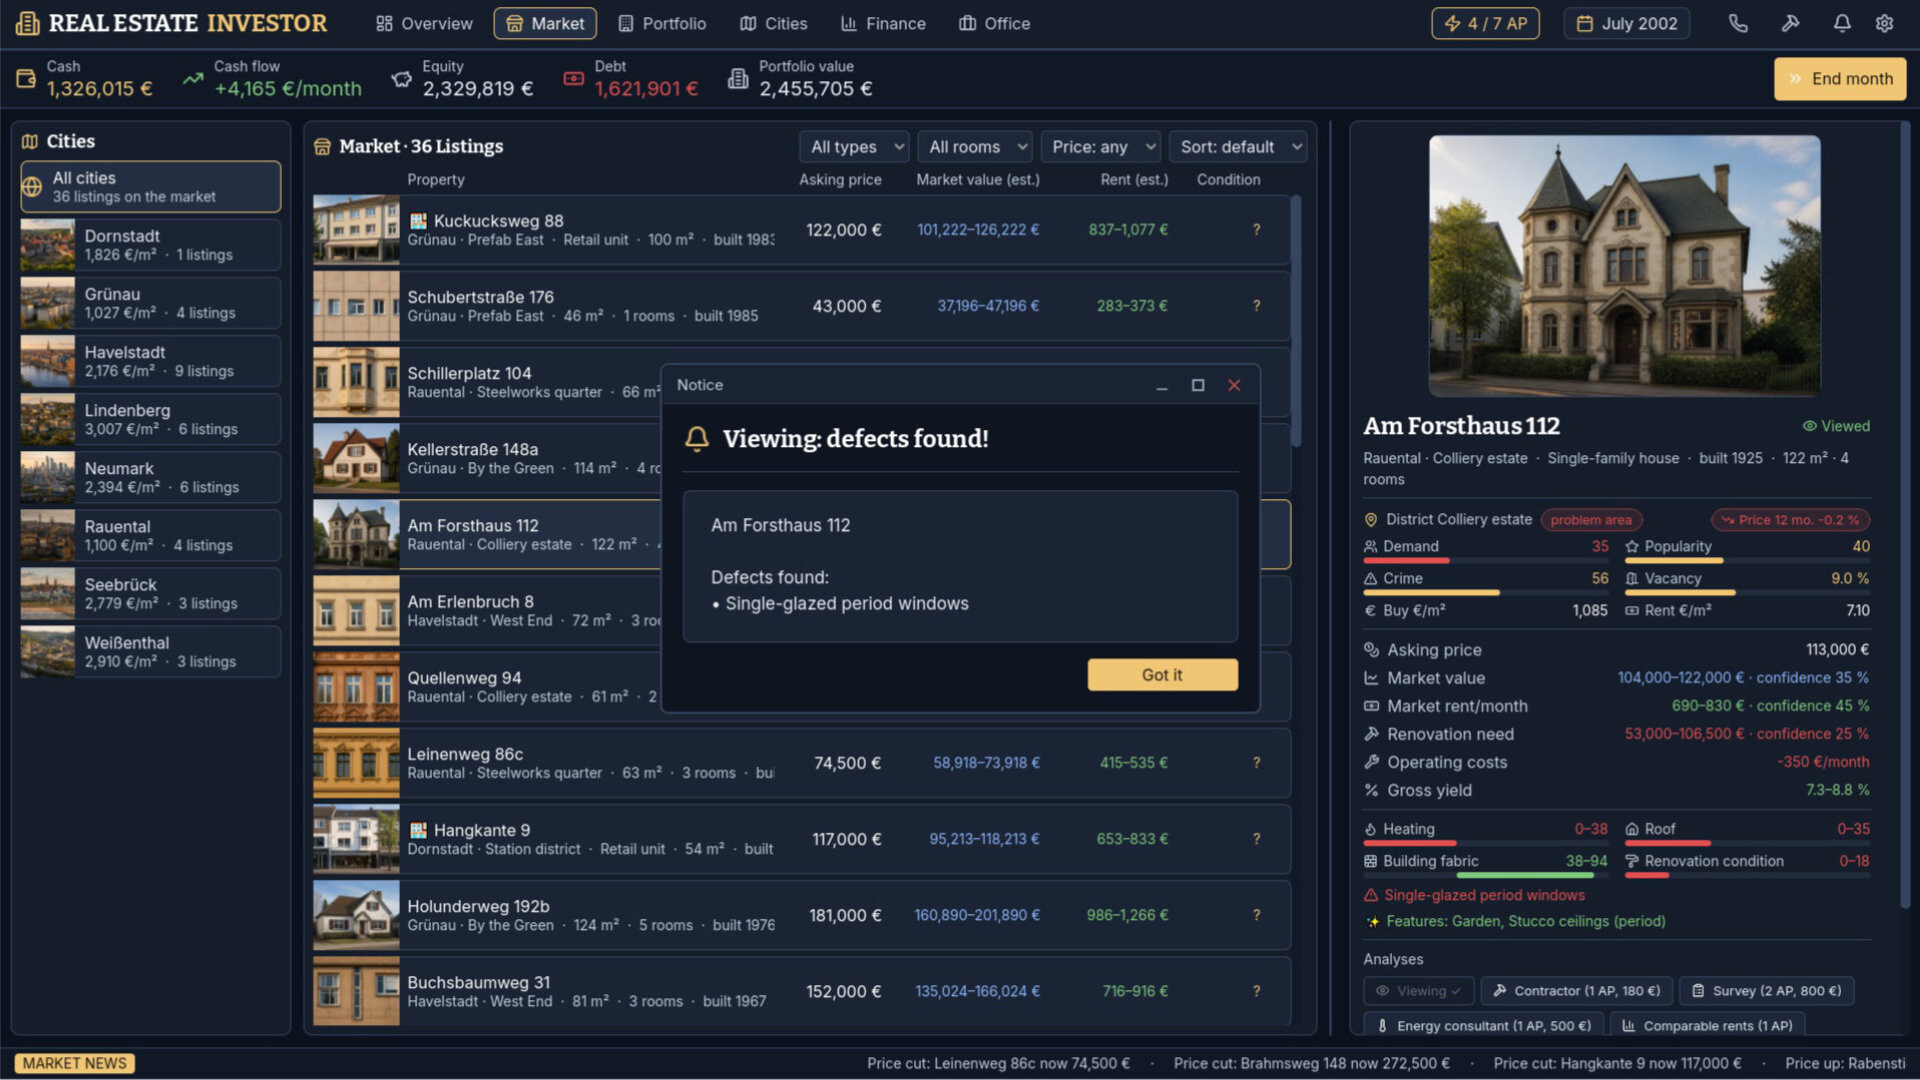Switch to the Market tab
Image resolution: width=1920 pixels, height=1080 pixels.
(545, 23)
